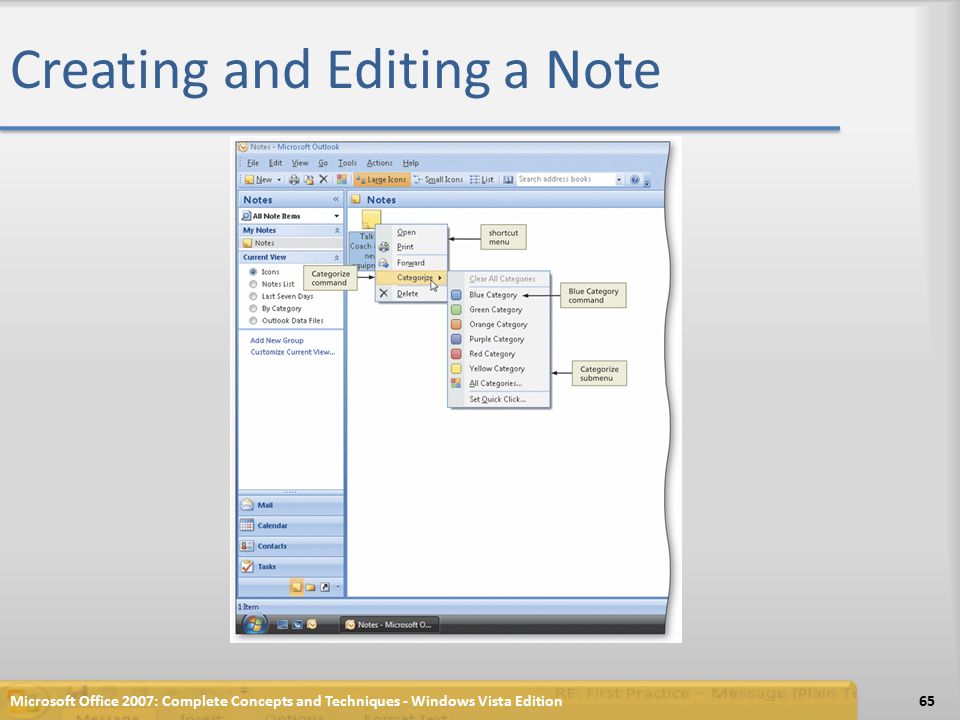This screenshot has width=960, height=720.
Task: Click the Switch Windows quick launch icon
Action: click(297, 624)
